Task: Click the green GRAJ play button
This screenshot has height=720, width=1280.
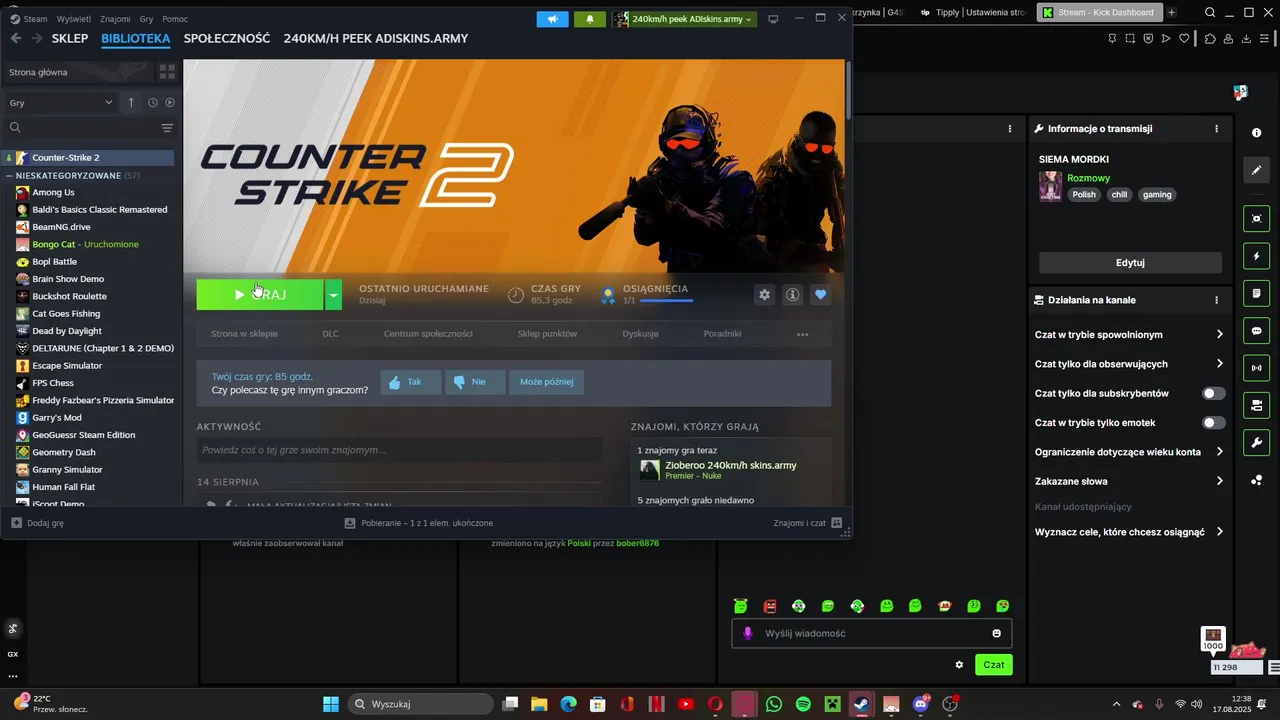Action: pyautogui.click(x=260, y=294)
